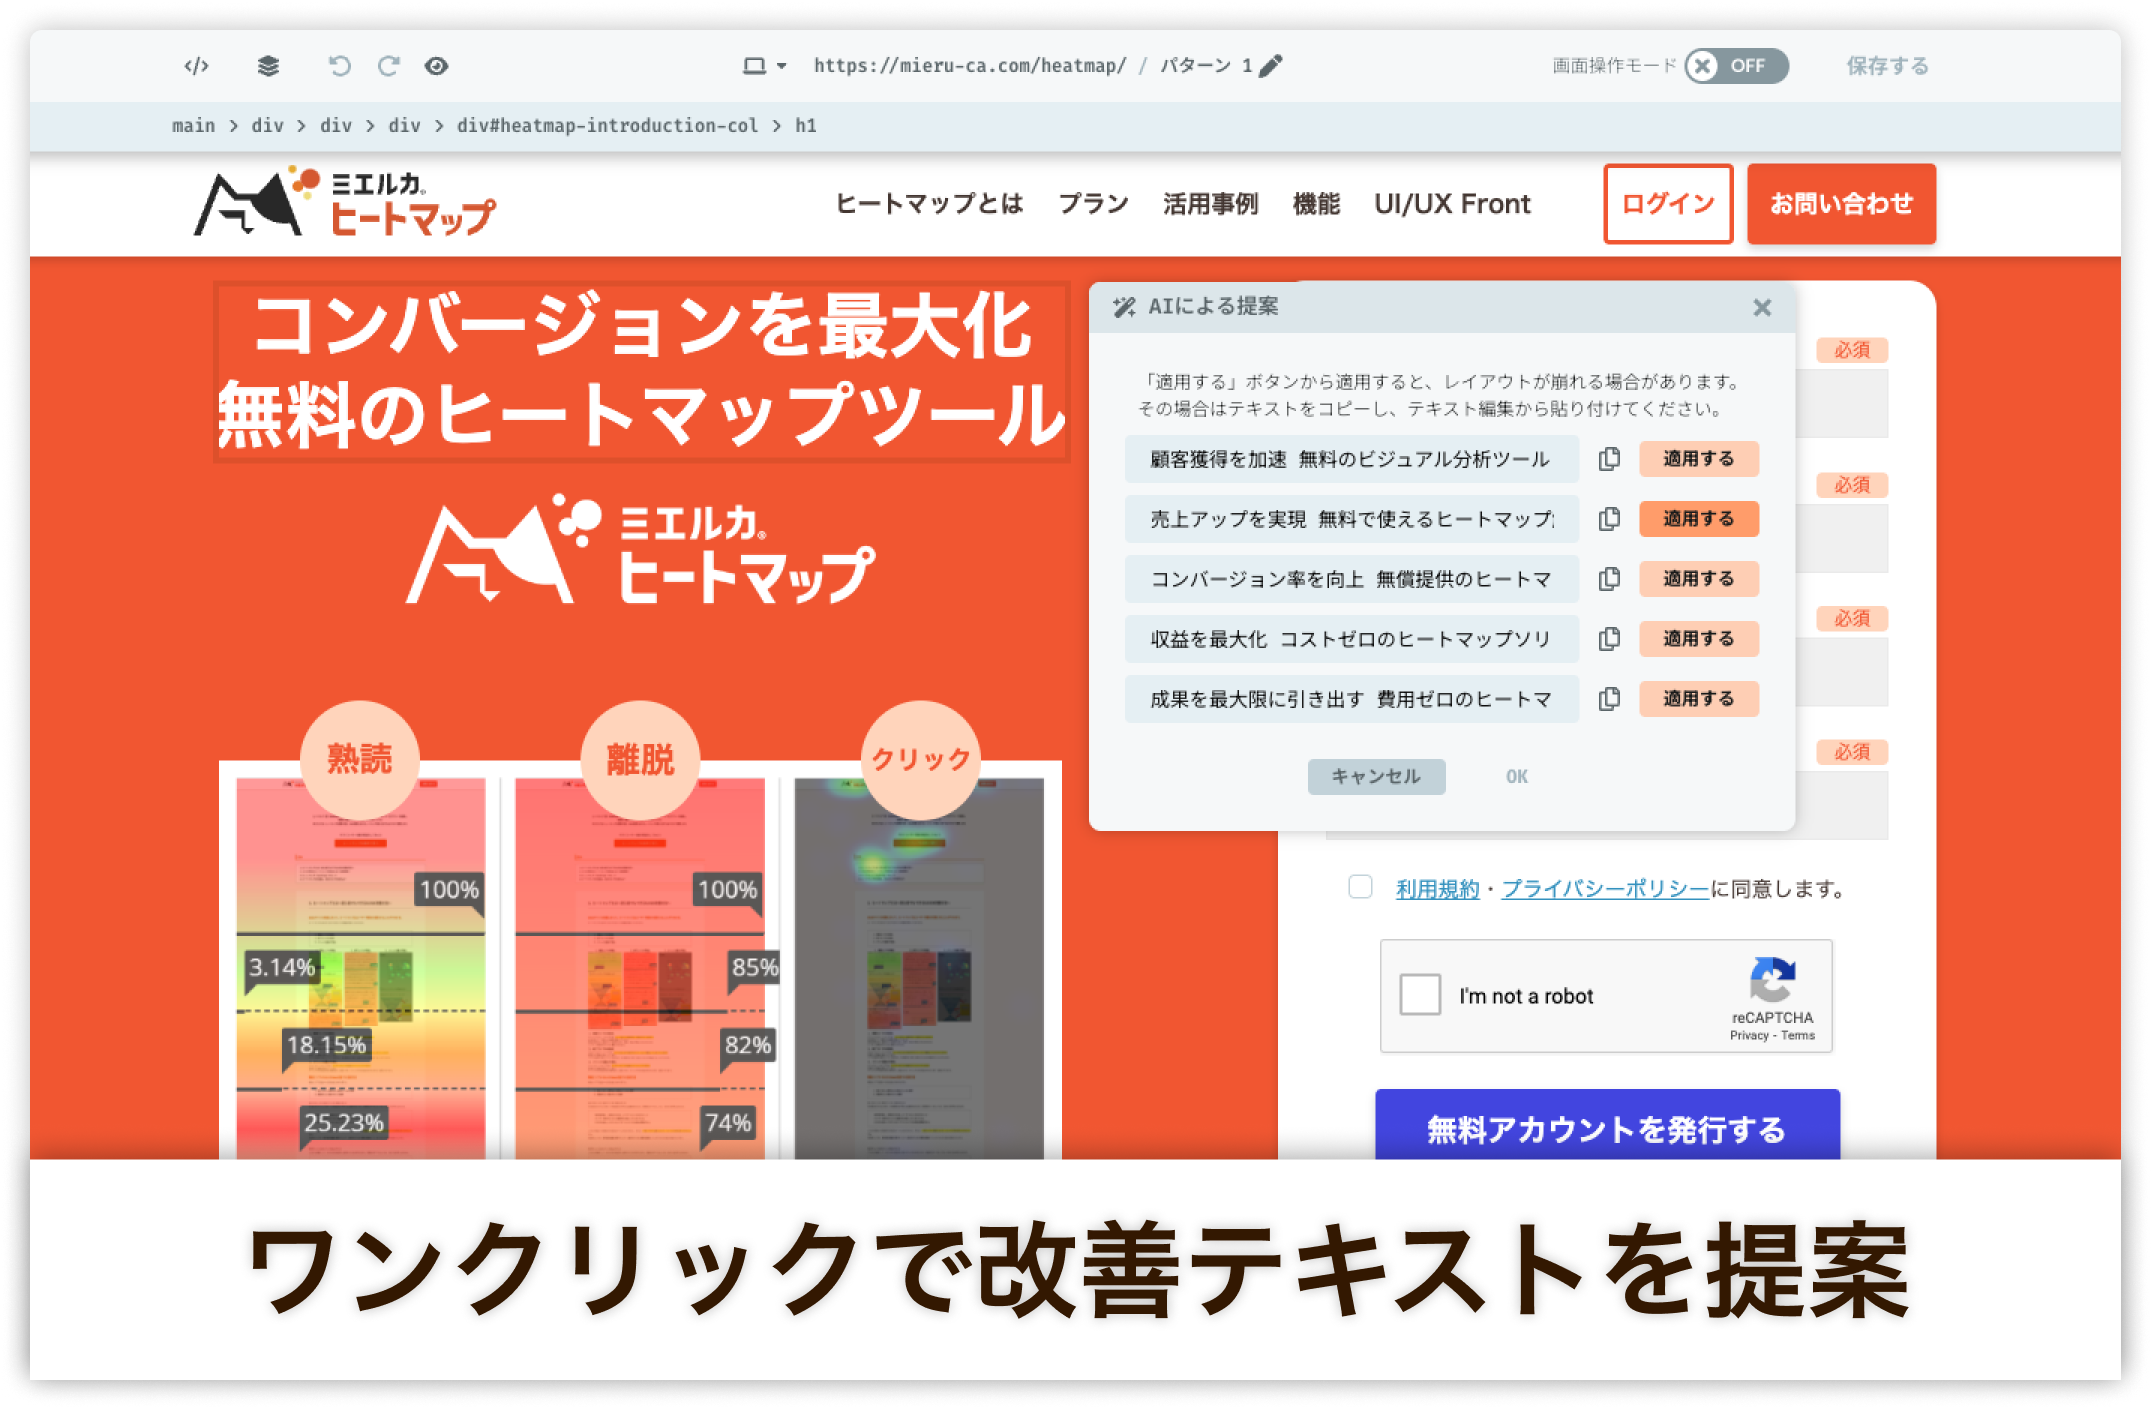Click the reCAPTCHA logo icon
This screenshot has height=1410, width=2151.
click(x=1772, y=980)
